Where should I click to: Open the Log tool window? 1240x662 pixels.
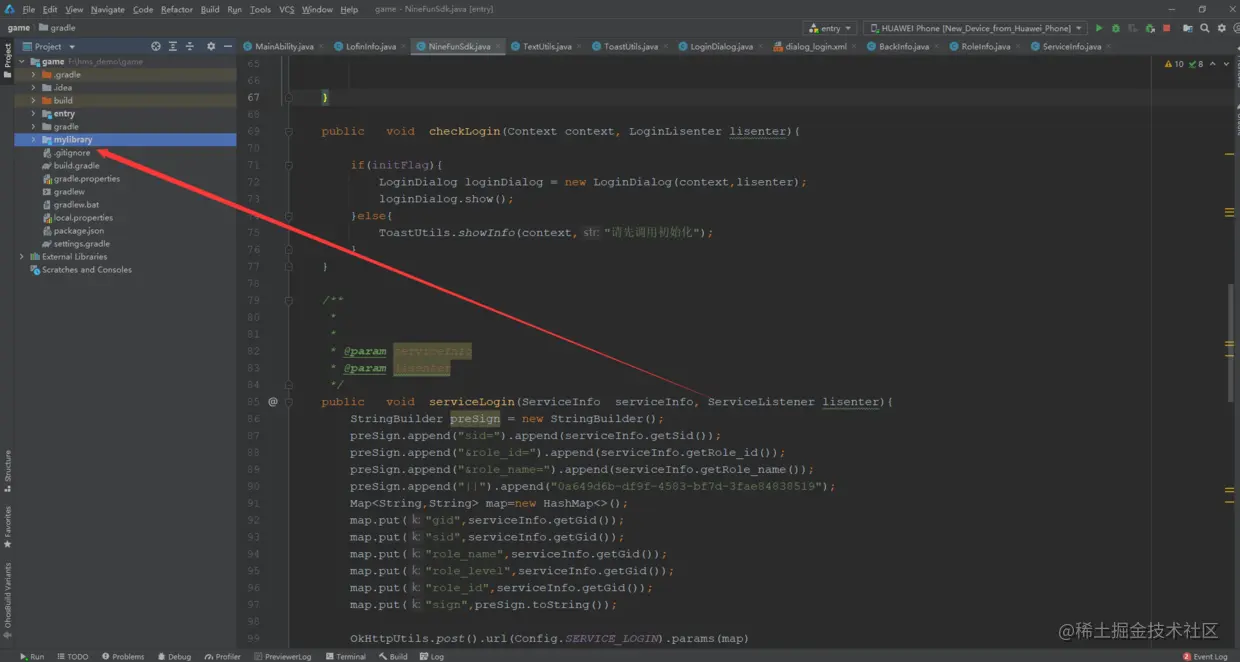point(432,656)
